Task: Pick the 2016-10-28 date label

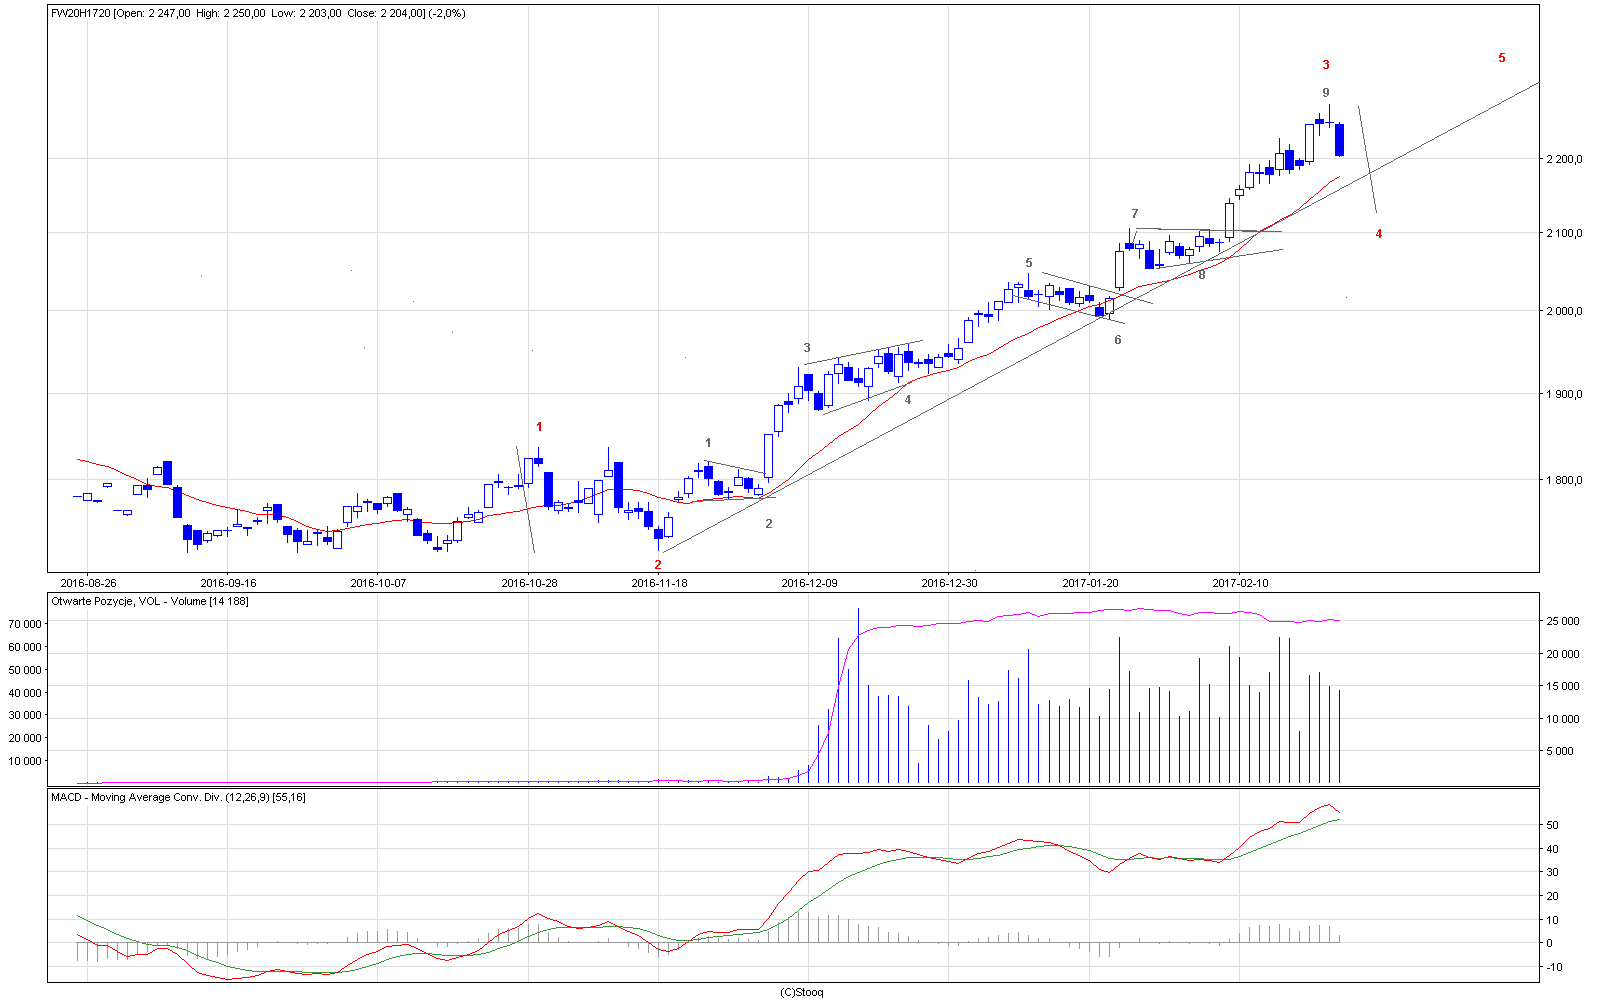Action: (529, 582)
